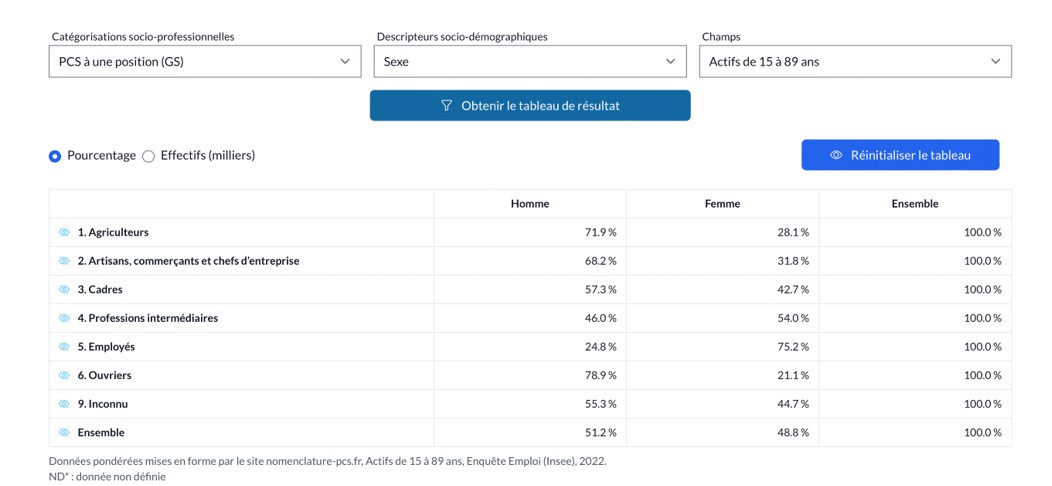The height and width of the screenshot is (486, 1052).
Task: Expand the Descripteurs socio-démographiques dropdown
Action: click(529, 61)
